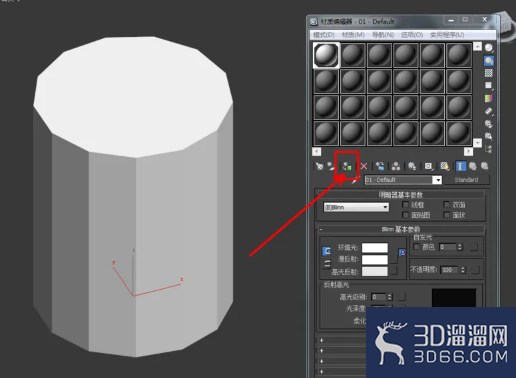Click the Make Unique icon

(x=396, y=166)
